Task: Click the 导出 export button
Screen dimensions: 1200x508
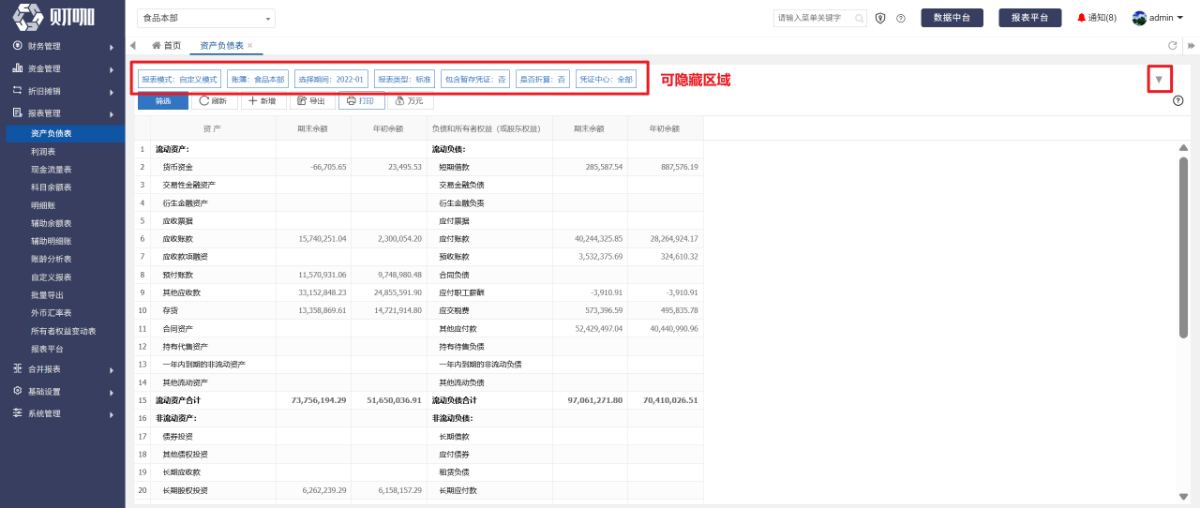Action: pos(311,101)
